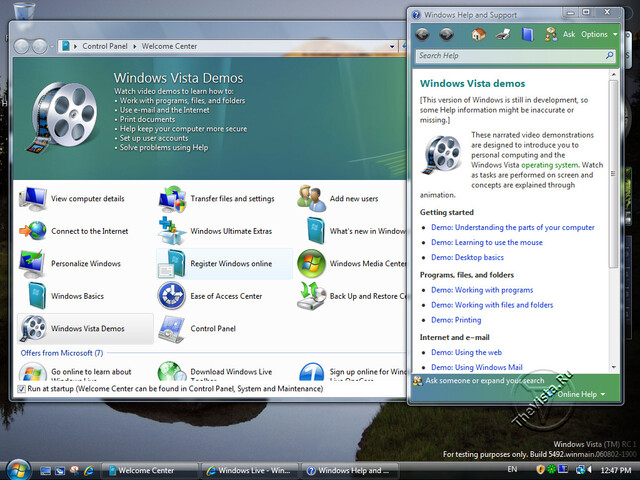Viewport: 640px width, 480px height.
Task: Open the Control Panel icon in Welcome Center
Action: [x=171, y=329]
